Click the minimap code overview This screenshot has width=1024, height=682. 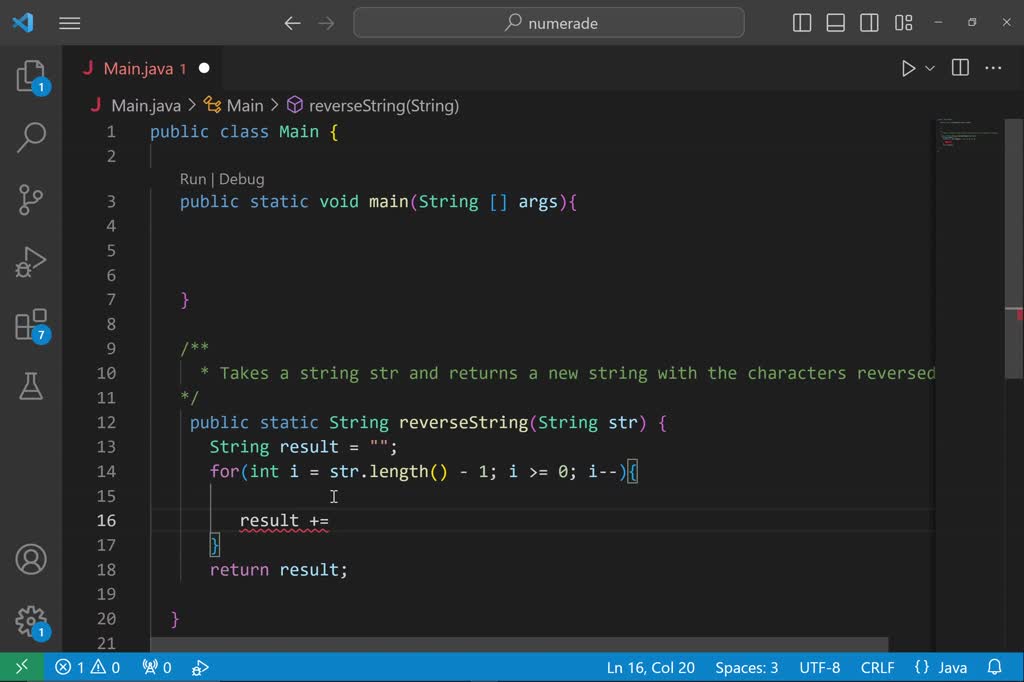(x=968, y=134)
